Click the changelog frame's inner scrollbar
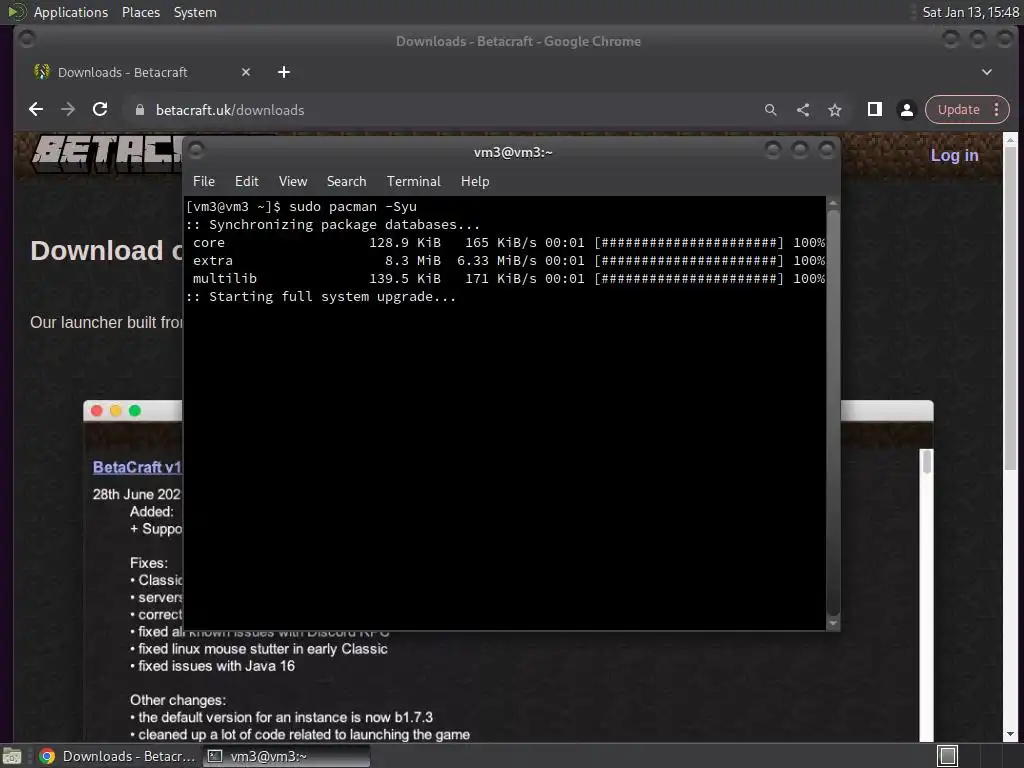 click(926, 461)
